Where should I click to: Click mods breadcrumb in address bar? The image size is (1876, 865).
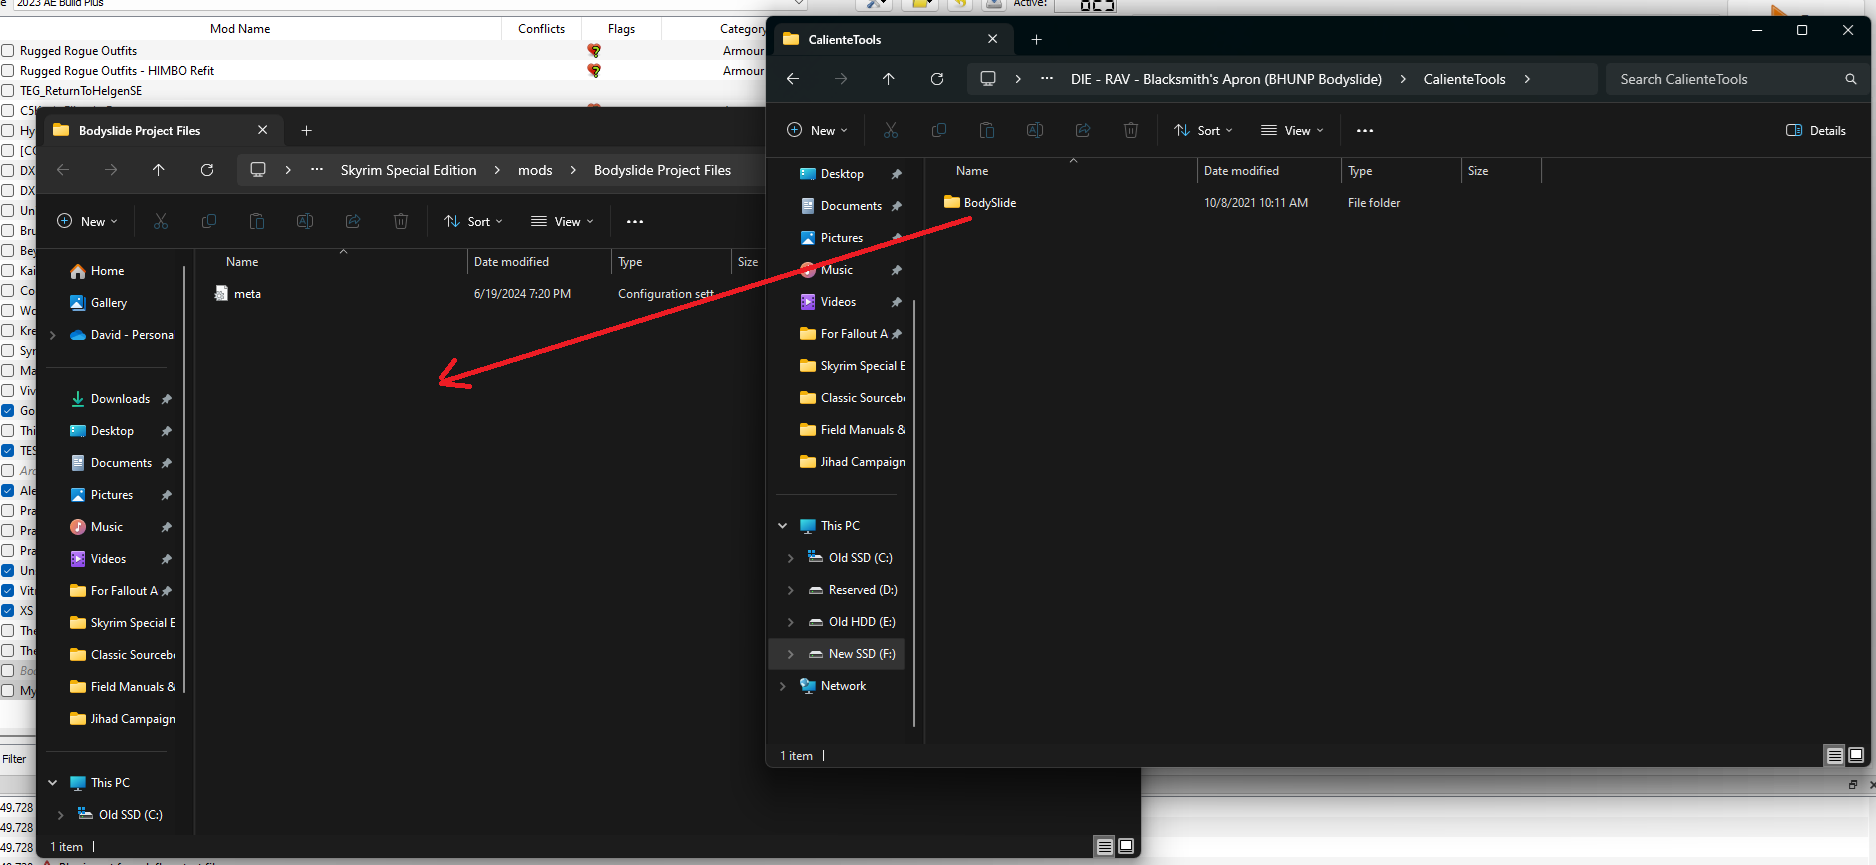[535, 170]
